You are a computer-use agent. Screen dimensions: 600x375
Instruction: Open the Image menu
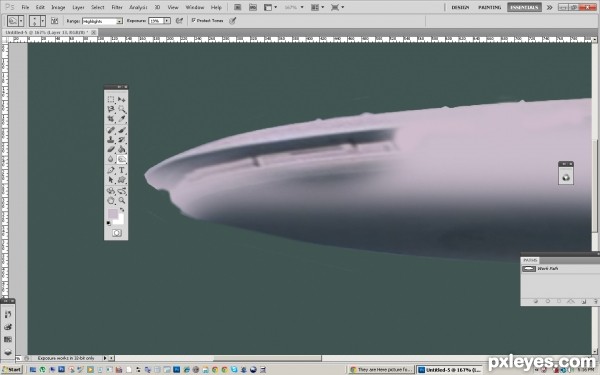click(58, 7)
